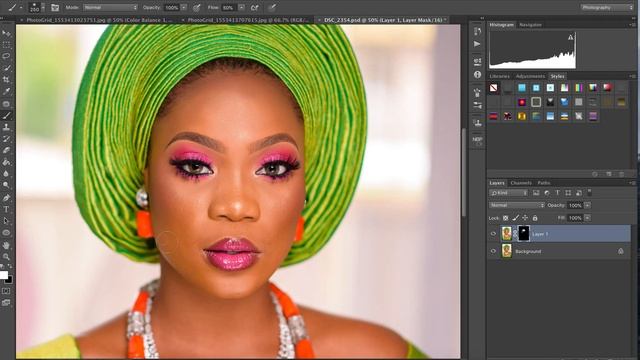Screen dimensions: 640x360
Task: Select the Background layer thumbnail
Action: coord(507,251)
